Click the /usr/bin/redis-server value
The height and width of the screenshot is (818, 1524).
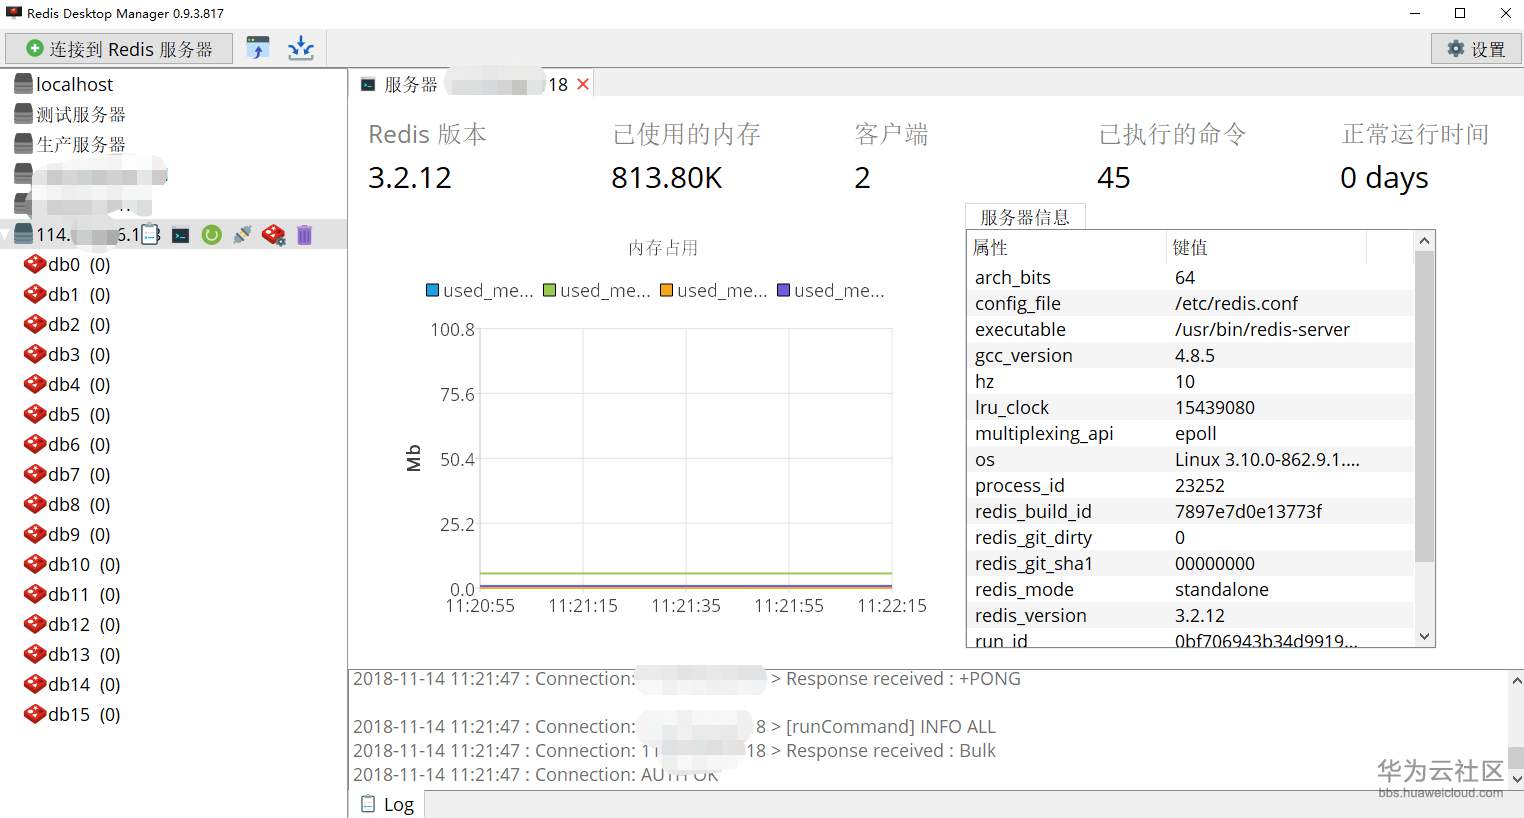[x=1262, y=329]
